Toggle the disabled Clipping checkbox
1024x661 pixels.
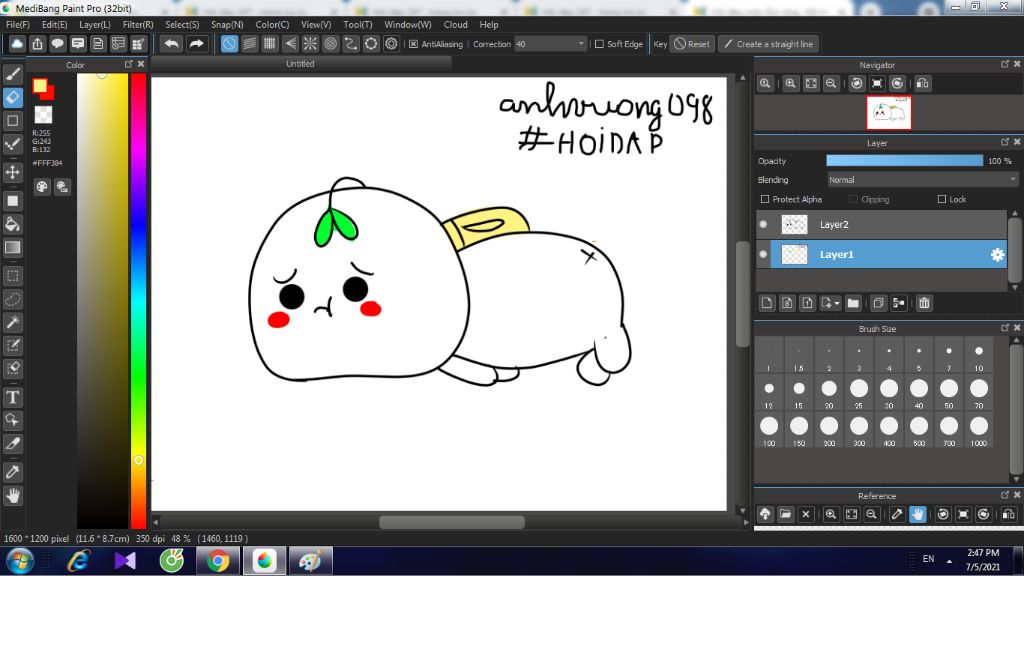click(x=853, y=199)
